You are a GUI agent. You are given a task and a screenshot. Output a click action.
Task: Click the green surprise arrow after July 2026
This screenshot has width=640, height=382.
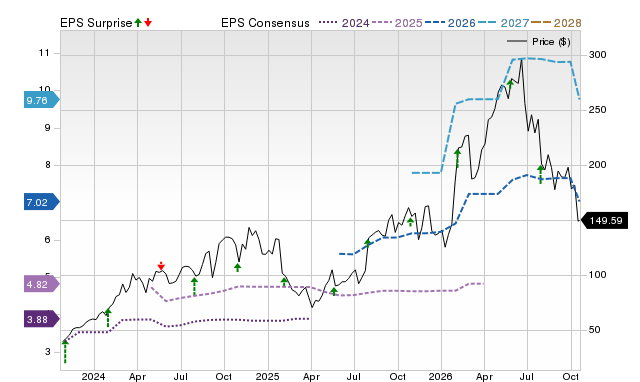tap(540, 174)
